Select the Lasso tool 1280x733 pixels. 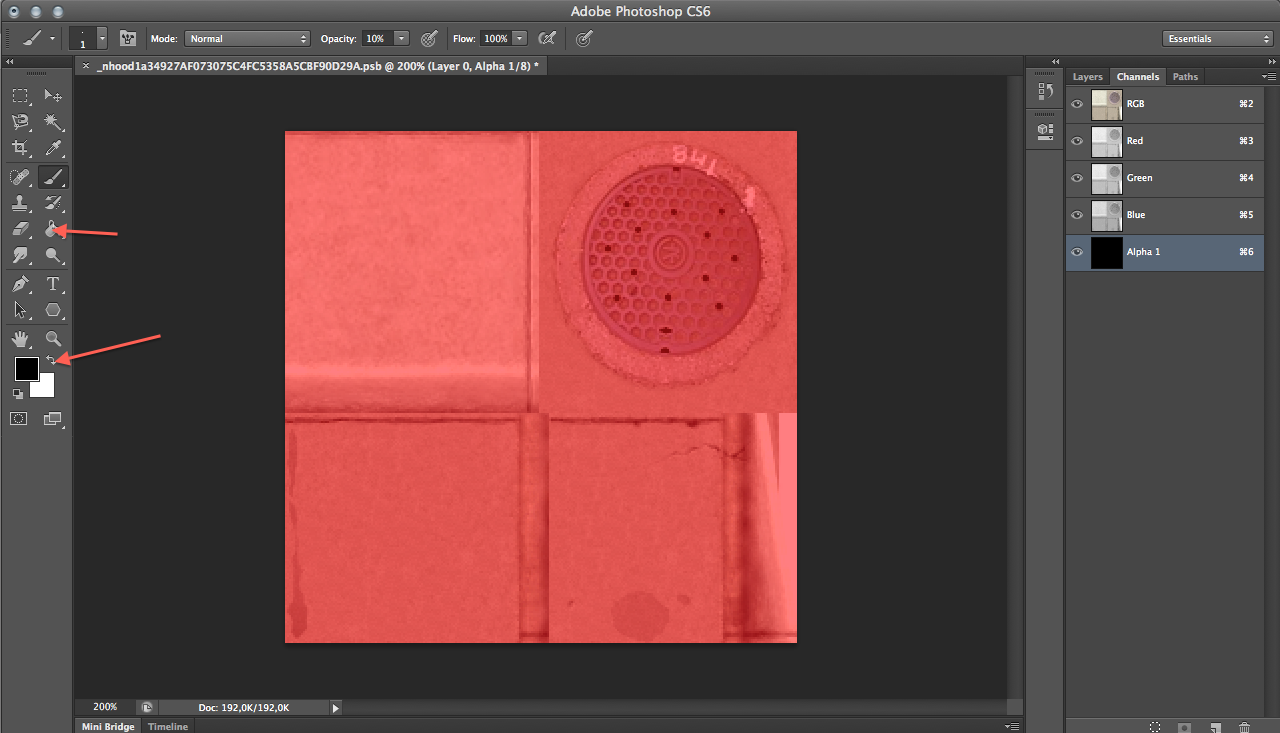pyautogui.click(x=20, y=122)
